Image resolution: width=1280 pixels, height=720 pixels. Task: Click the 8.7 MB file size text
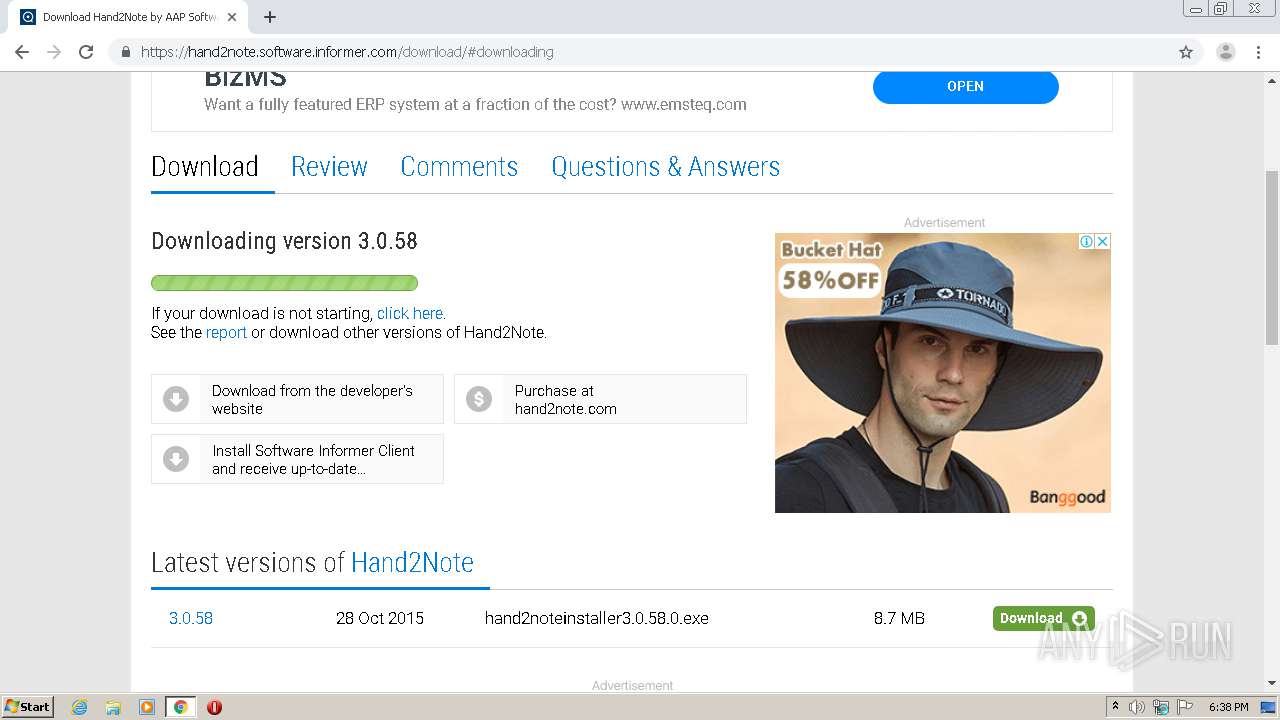coord(899,618)
